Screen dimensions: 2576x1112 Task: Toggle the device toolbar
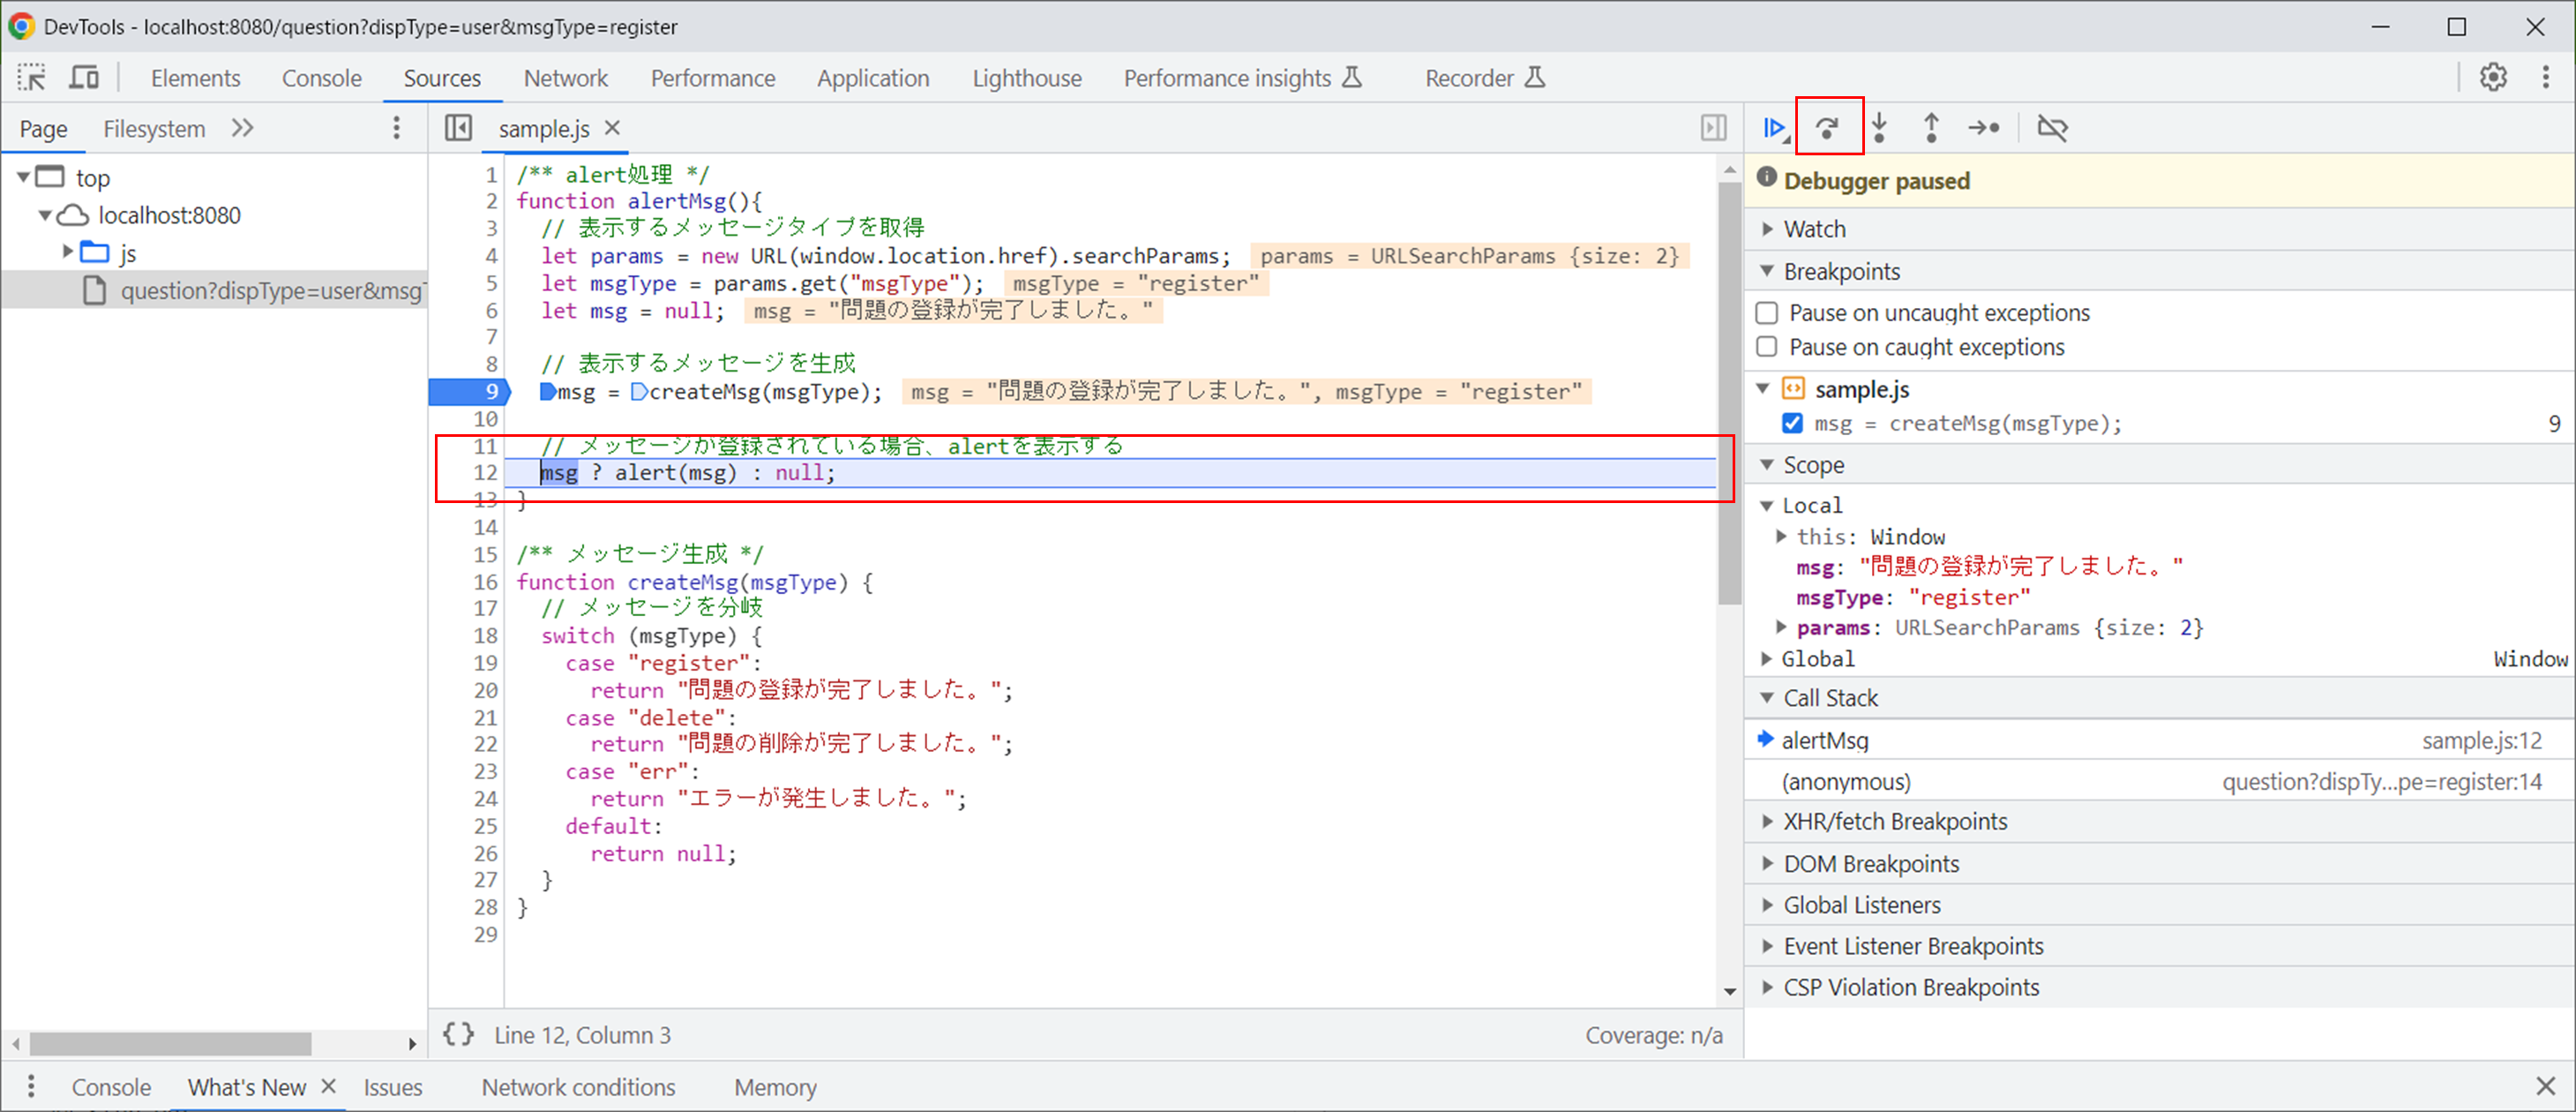84,77
